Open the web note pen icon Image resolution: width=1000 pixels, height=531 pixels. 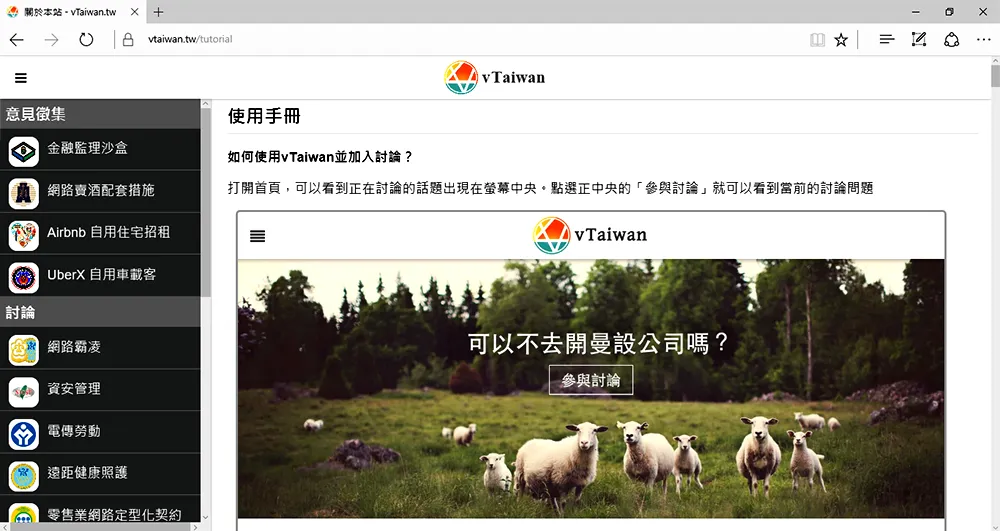pyautogui.click(x=918, y=40)
